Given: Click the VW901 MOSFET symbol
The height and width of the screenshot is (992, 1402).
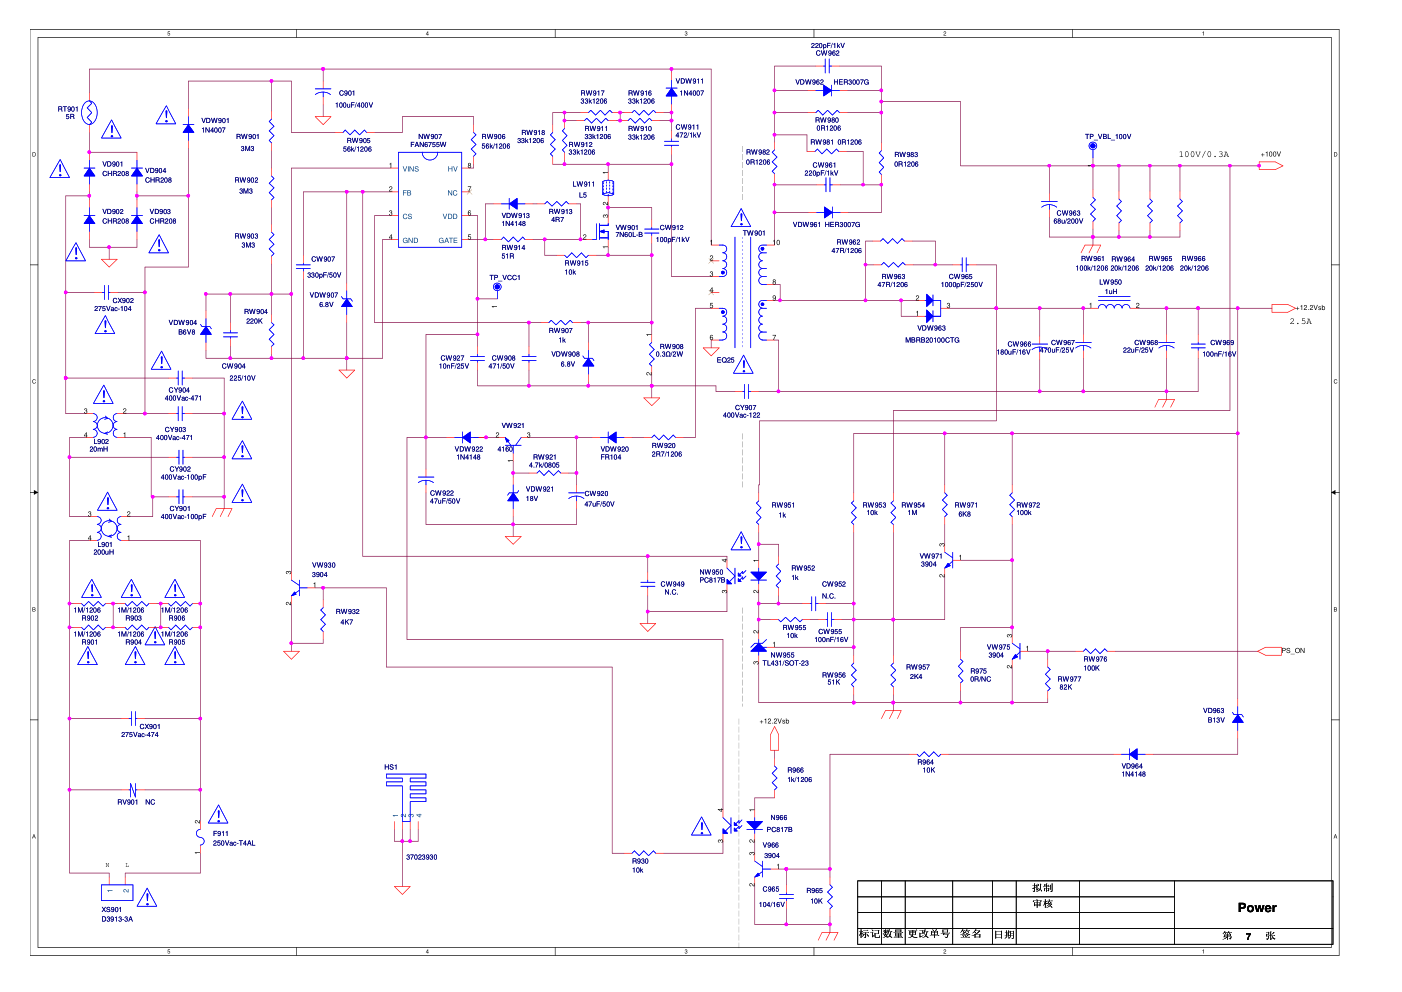Looking at the screenshot, I should (x=602, y=232).
